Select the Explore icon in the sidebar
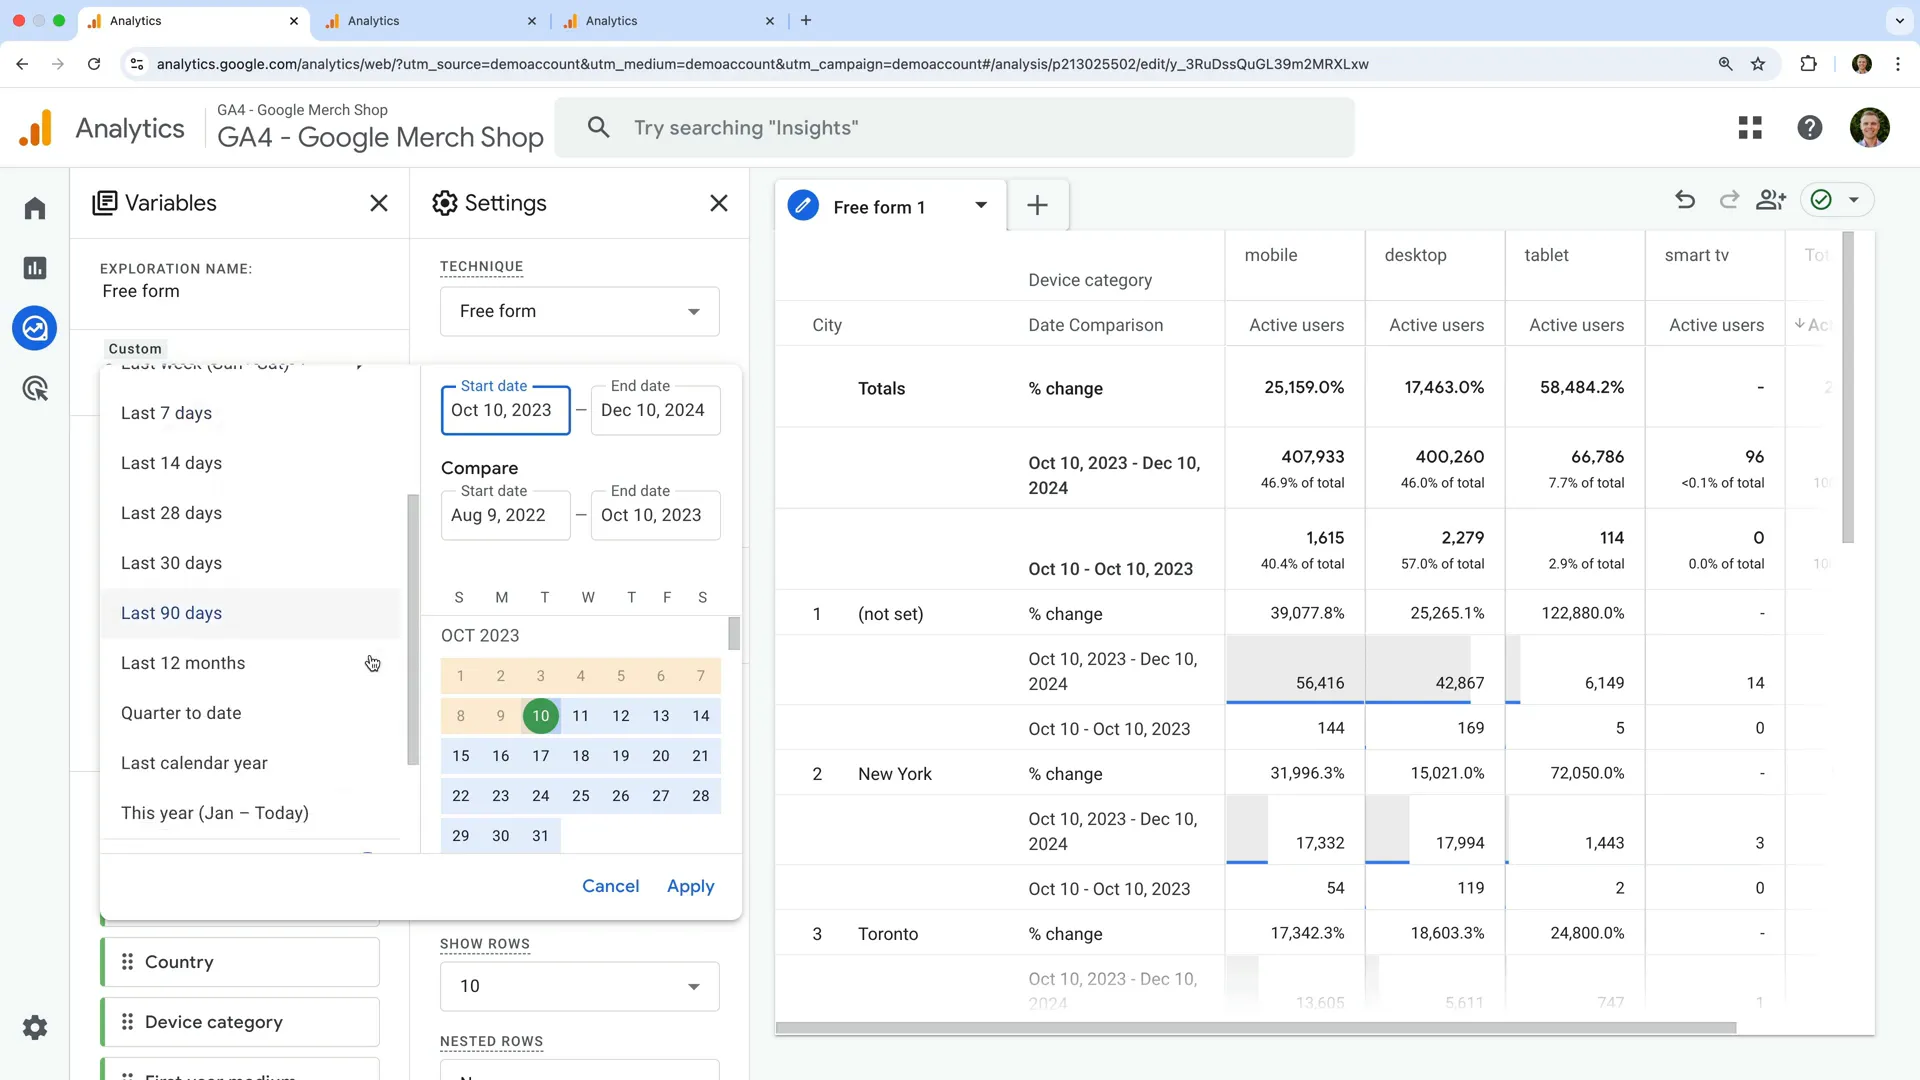Viewport: 1920px width, 1080px height. [35, 328]
